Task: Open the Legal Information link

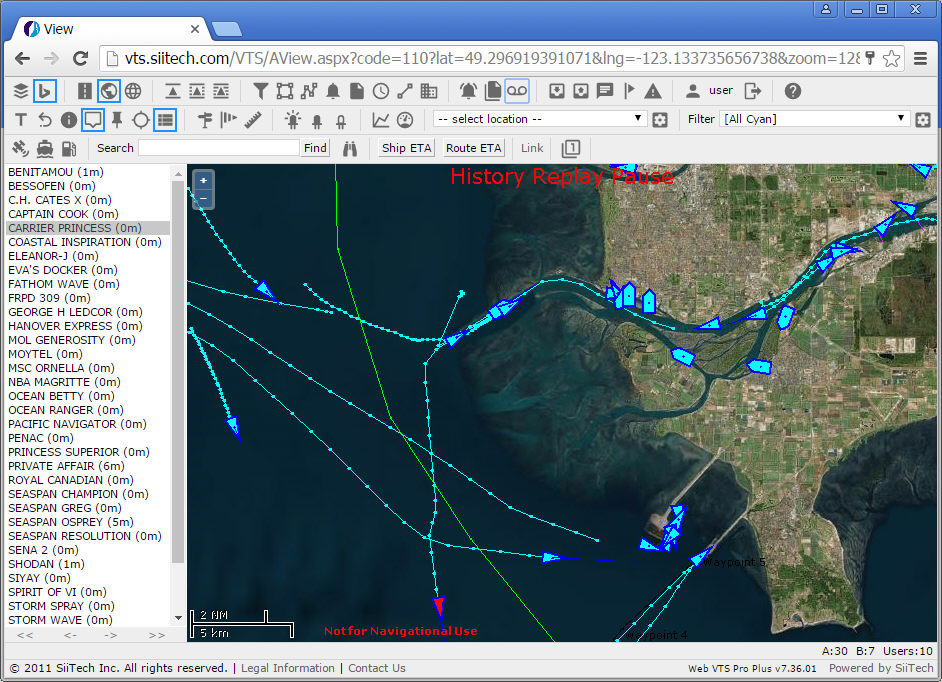Action: pos(288,668)
